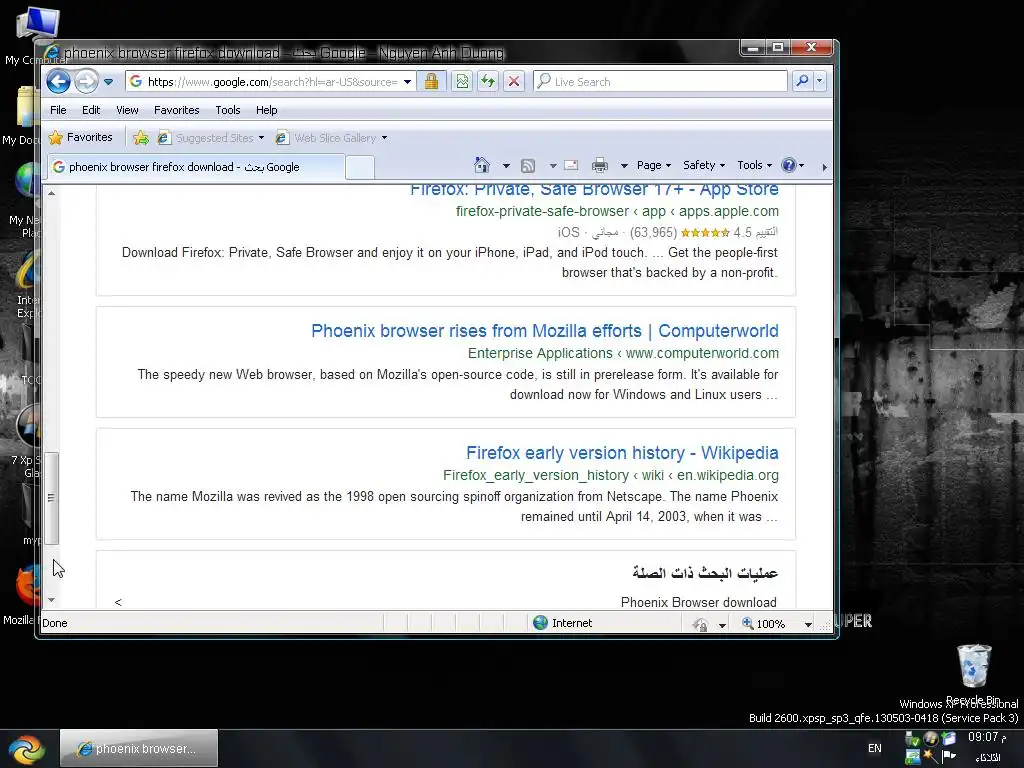Toggle the Compatibility View broken-page icon
The image size is (1024, 768).
click(x=462, y=82)
